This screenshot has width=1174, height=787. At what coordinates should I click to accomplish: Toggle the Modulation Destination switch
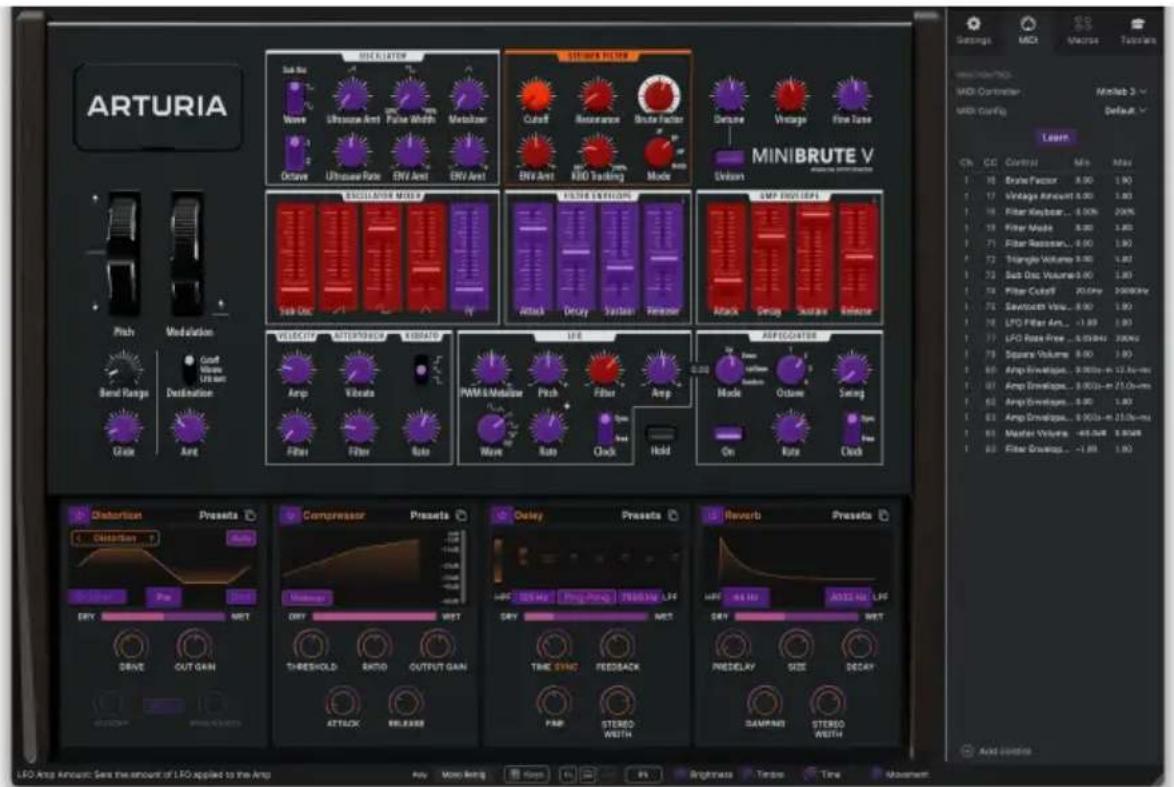[189, 370]
